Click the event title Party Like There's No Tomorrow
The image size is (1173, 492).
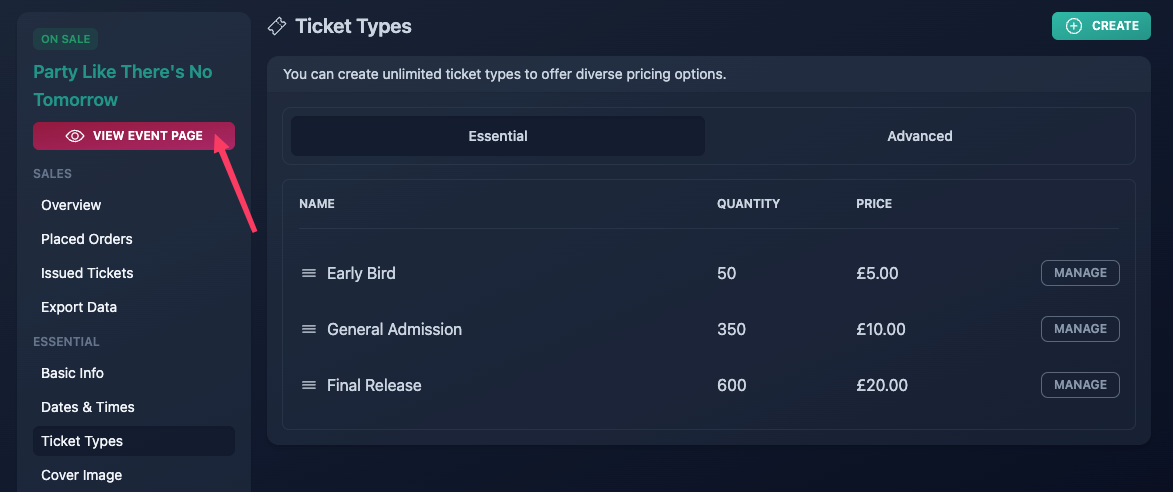click(x=123, y=86)
